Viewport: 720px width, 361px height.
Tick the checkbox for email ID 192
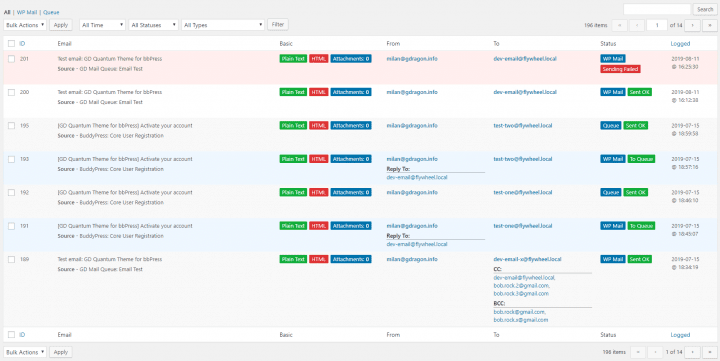coord(11,193)
